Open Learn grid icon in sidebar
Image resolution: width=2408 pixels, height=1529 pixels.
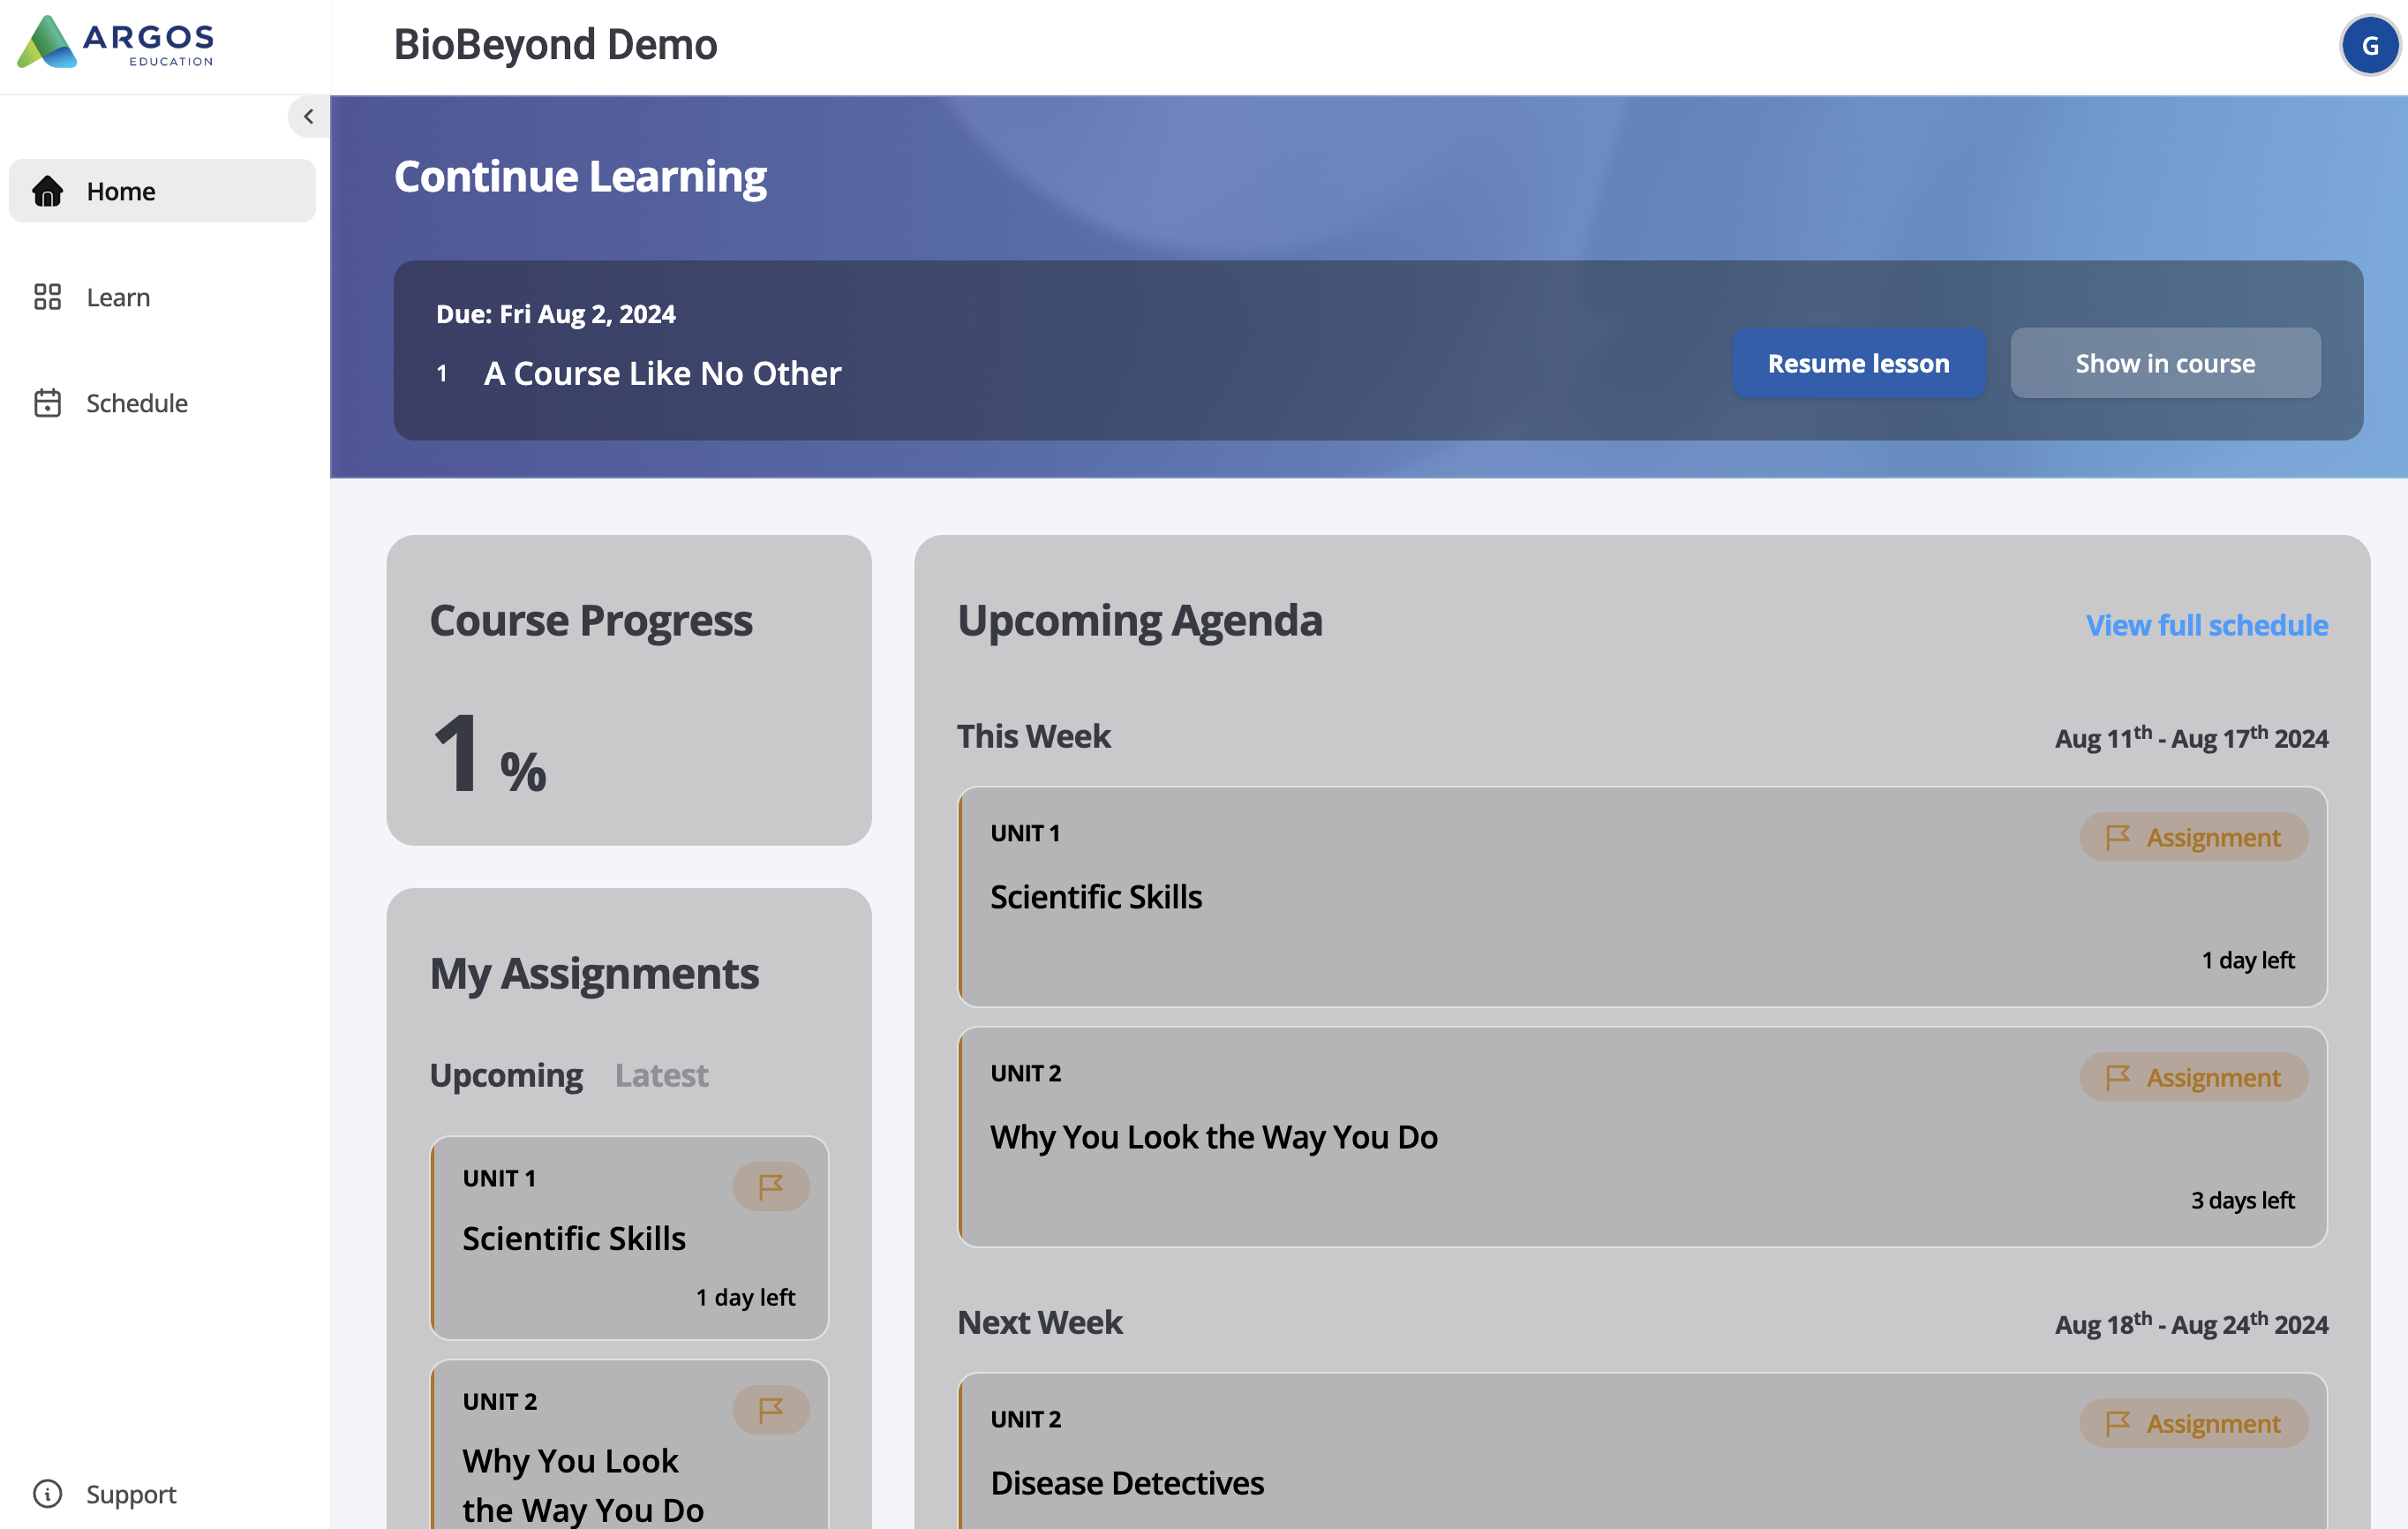point(47,297)
